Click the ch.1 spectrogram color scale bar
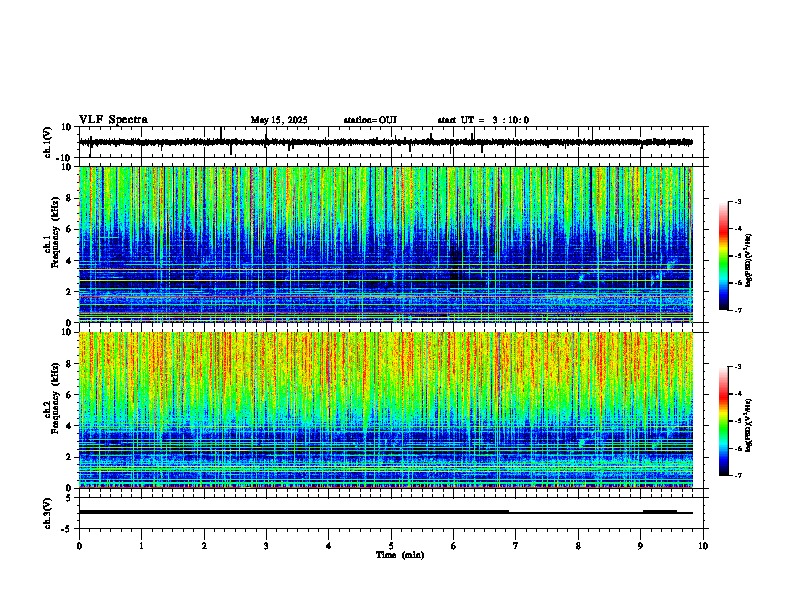792x612 pixels. (x=723, y=256)
